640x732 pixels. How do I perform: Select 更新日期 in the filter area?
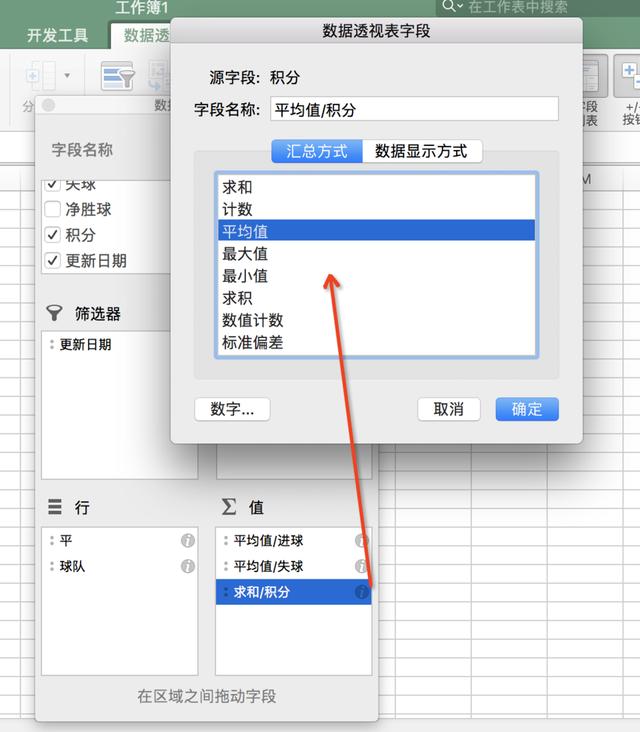[x=85, y=345]
